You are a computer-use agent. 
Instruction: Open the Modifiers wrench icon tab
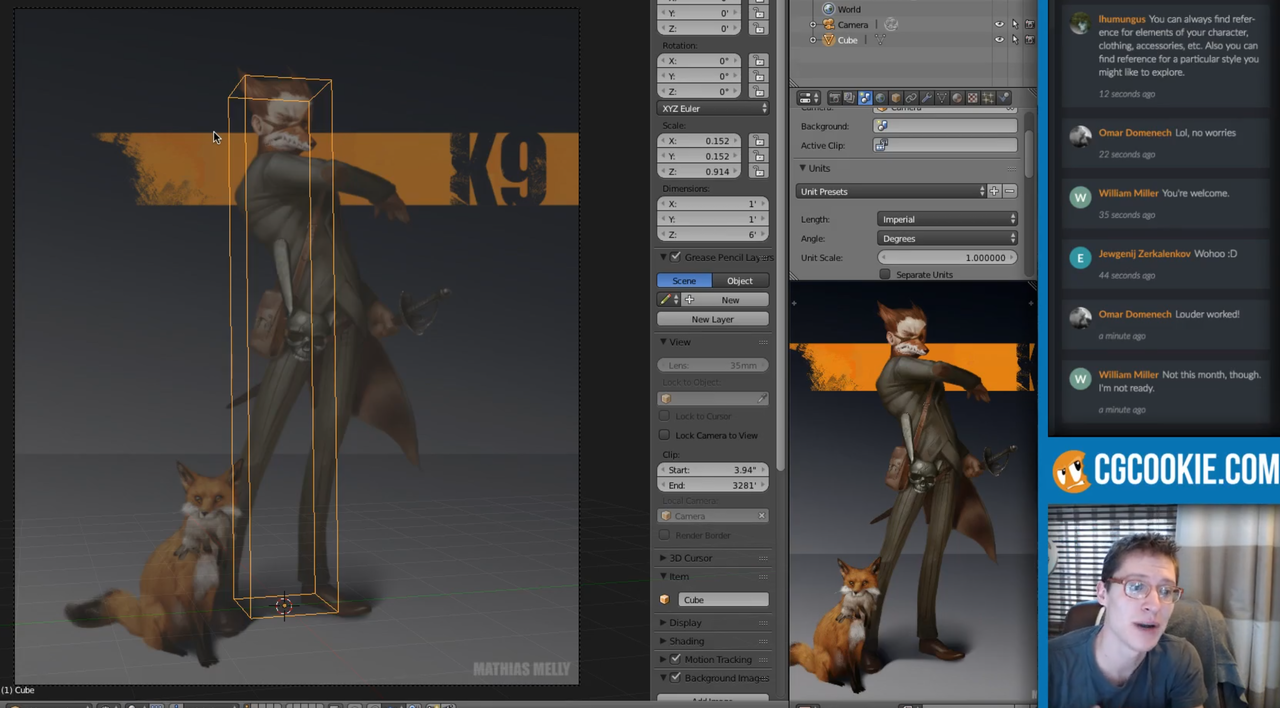[x=926, y=98]
